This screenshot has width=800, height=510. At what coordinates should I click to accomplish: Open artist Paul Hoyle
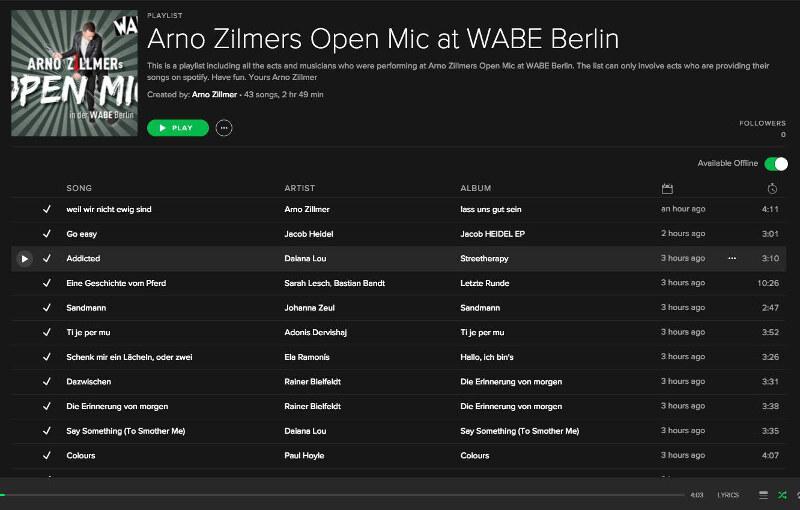pyautogui.click(x=304, y=455)
